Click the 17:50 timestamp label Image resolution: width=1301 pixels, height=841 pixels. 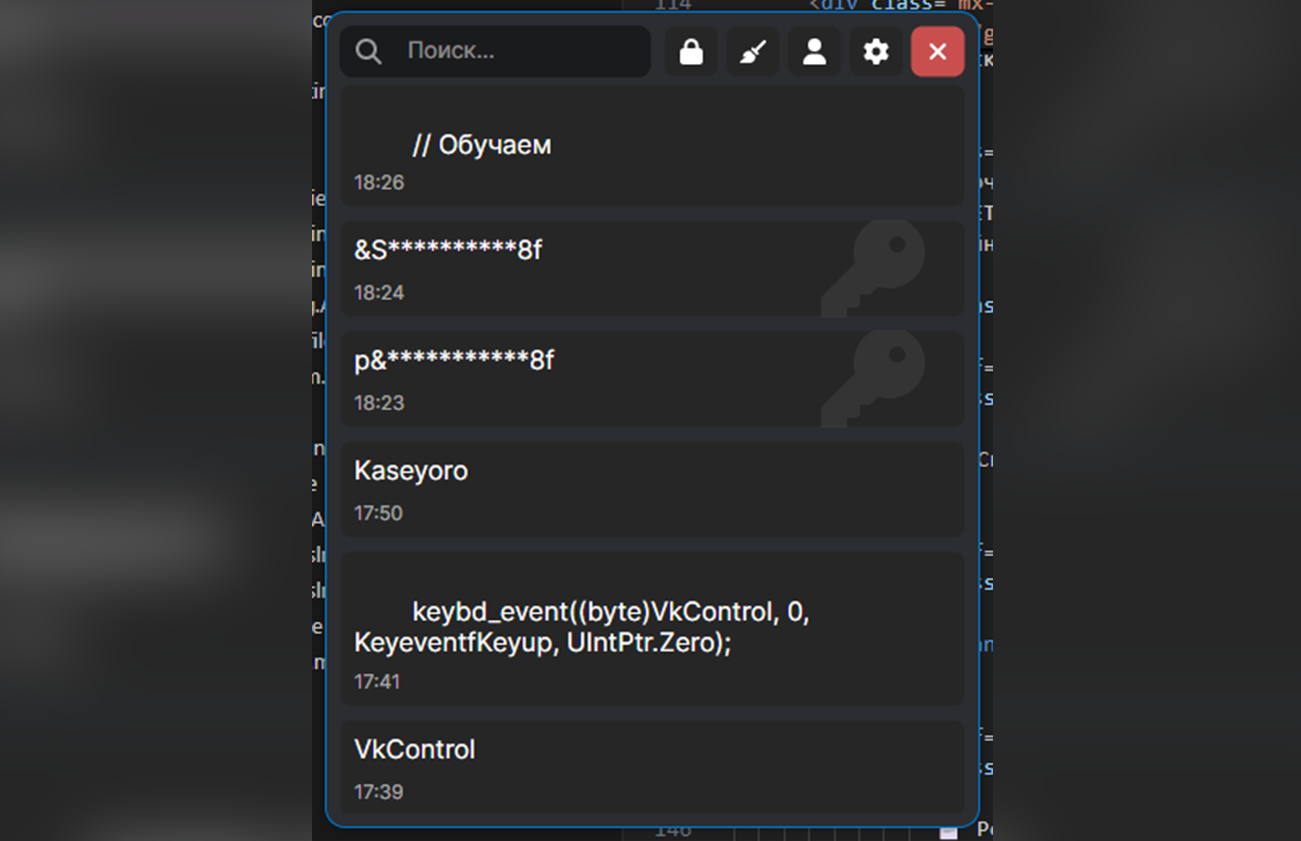(x=380, y=512)
